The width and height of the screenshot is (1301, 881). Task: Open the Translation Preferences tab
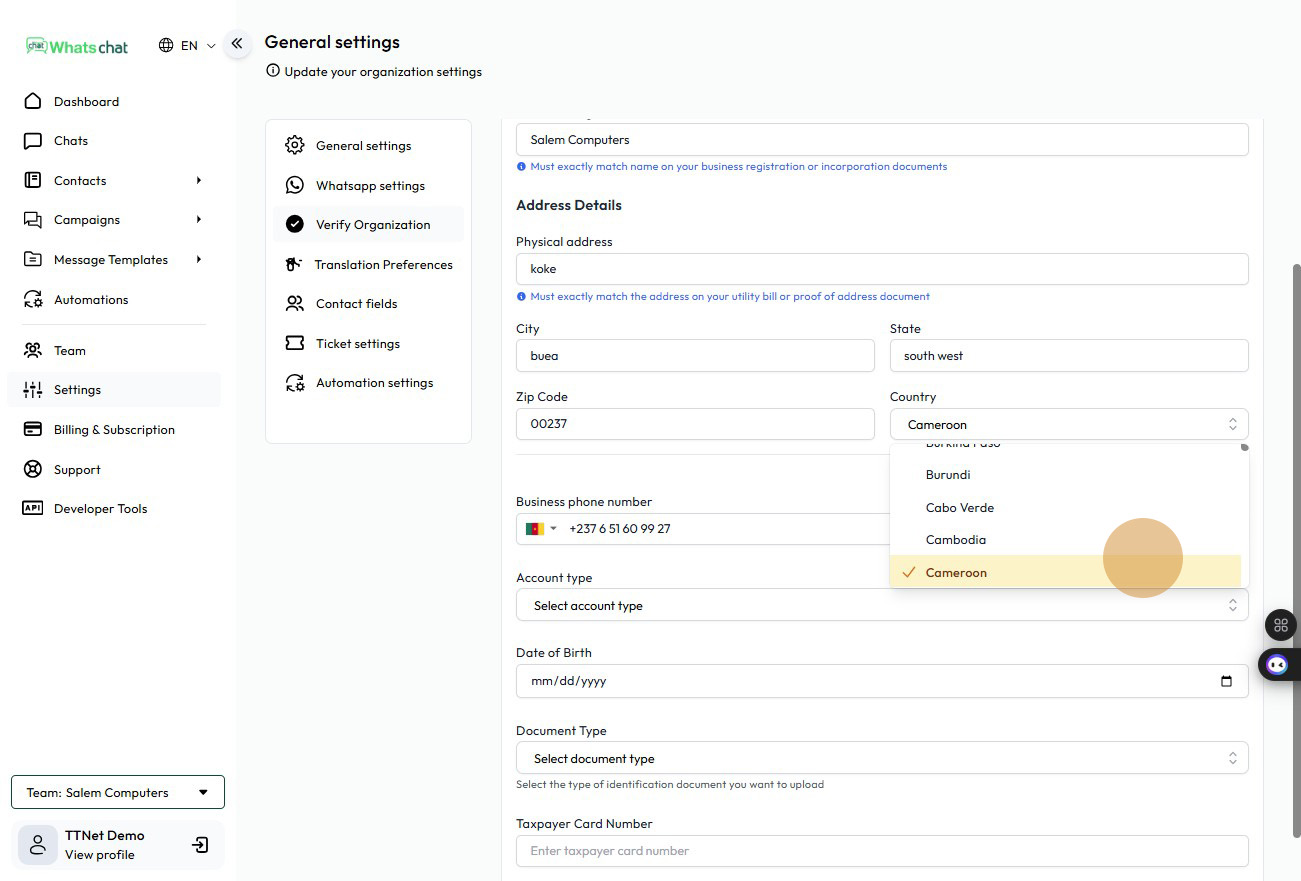(383, 265)
